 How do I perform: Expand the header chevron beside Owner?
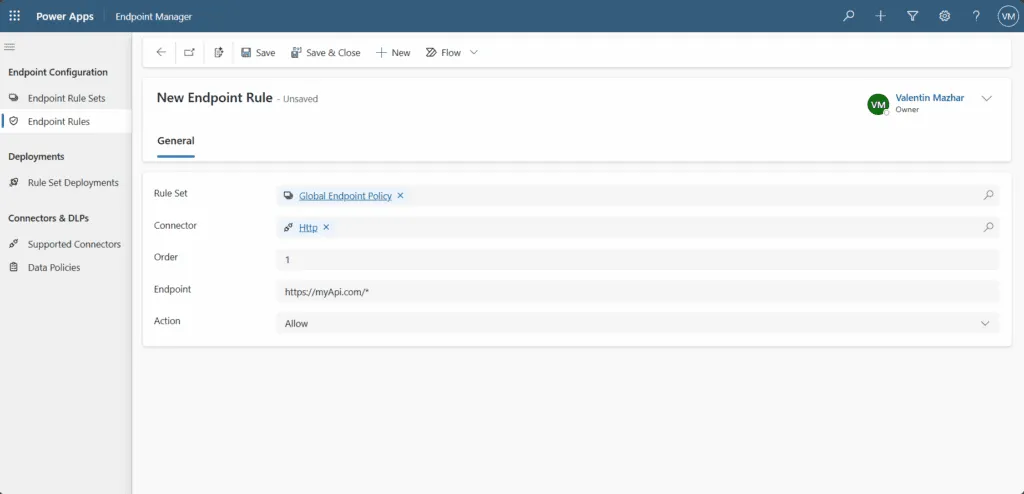(x=987, y=99)
